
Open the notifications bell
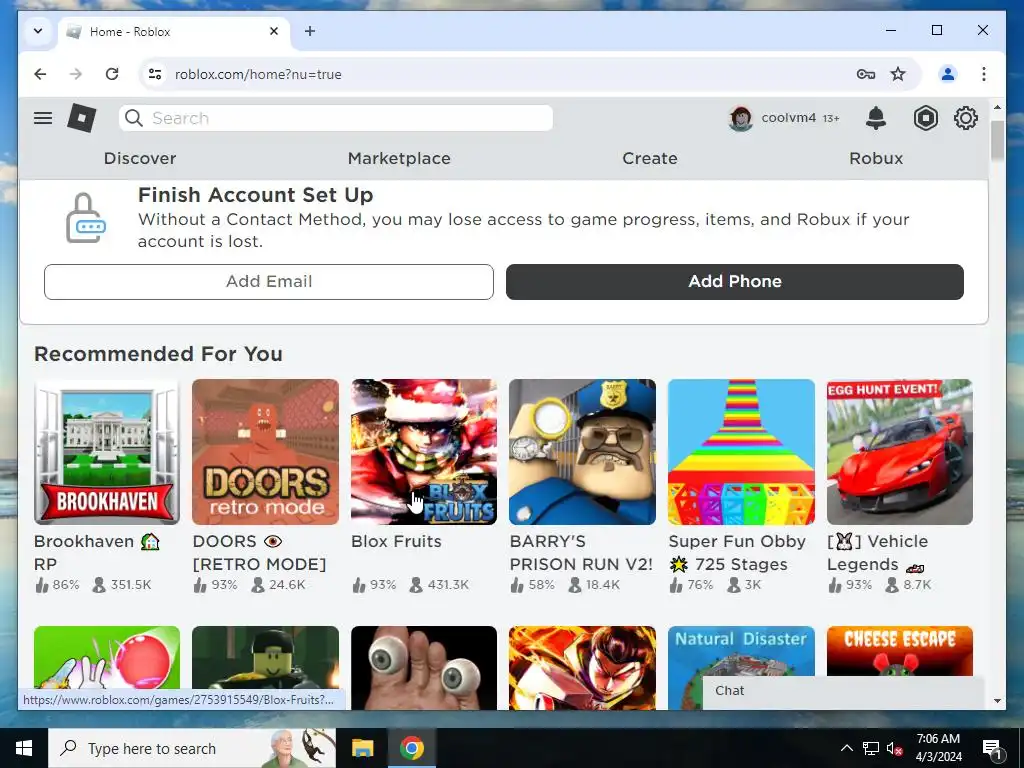(876, 118)
